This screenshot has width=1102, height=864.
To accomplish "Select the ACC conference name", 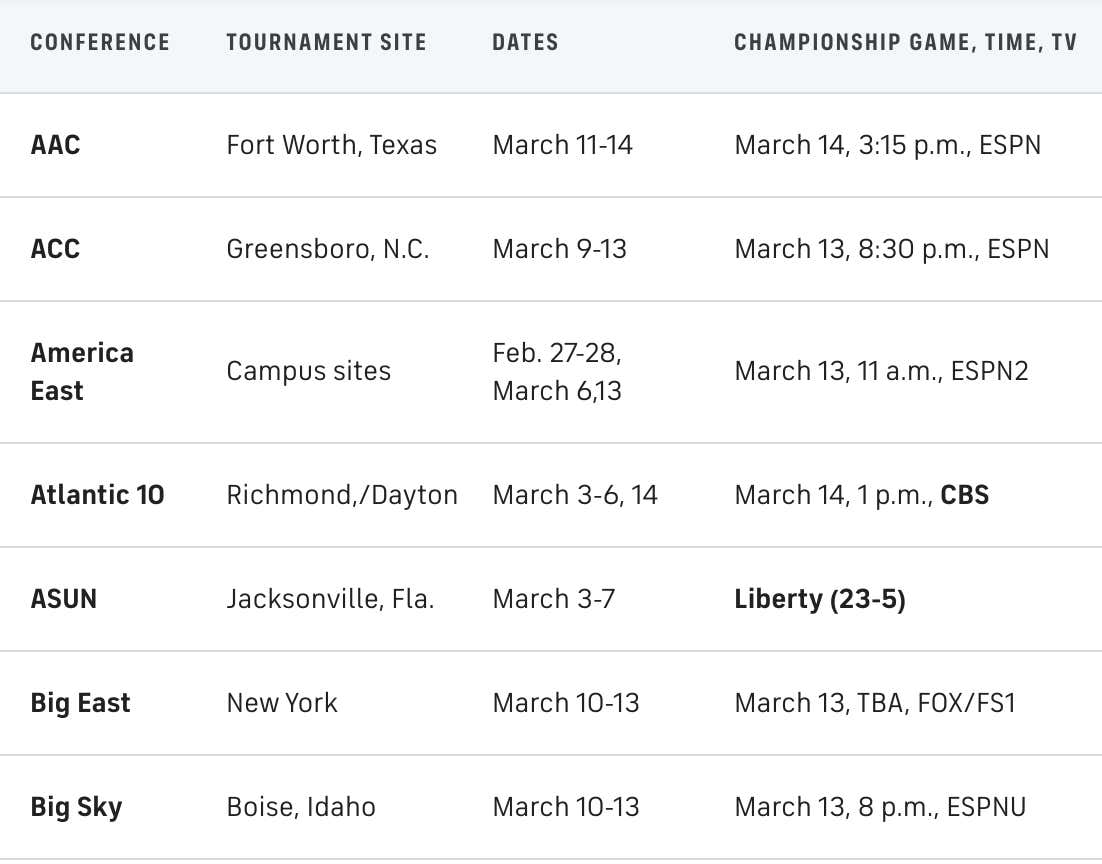I will pyautogui.click(x=56, y=249).
